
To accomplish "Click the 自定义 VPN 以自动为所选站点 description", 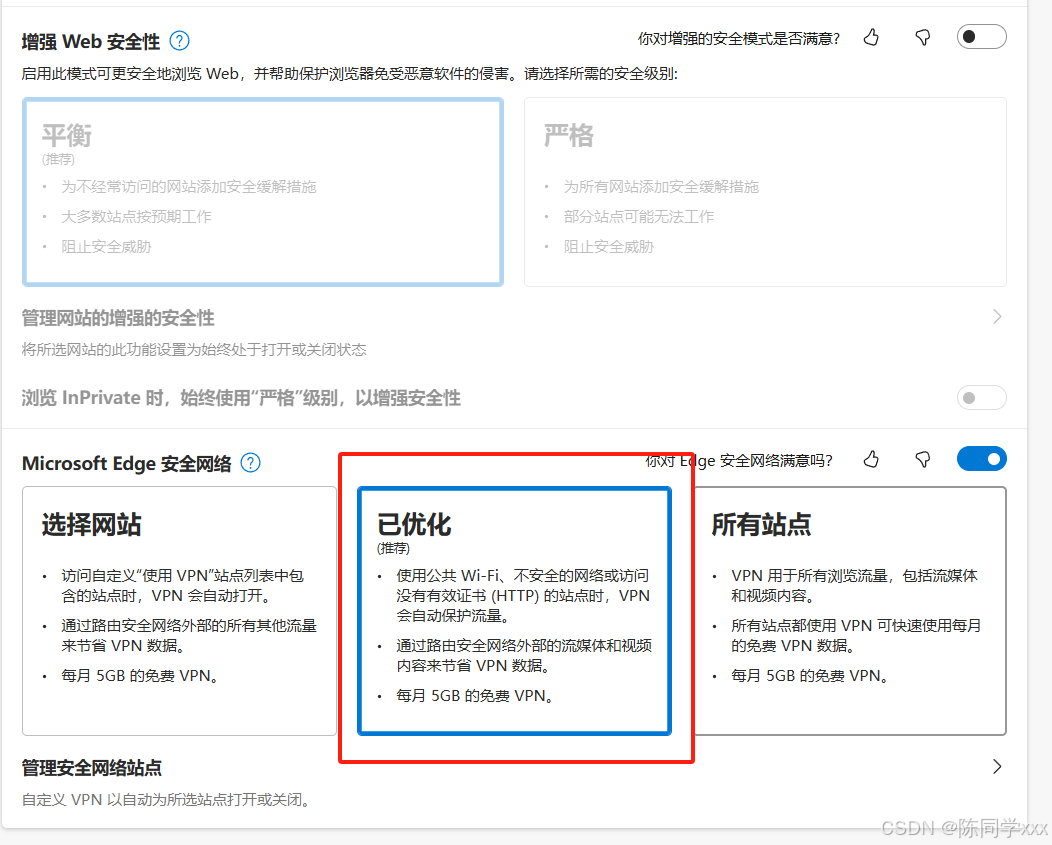I will pos(166,800).
